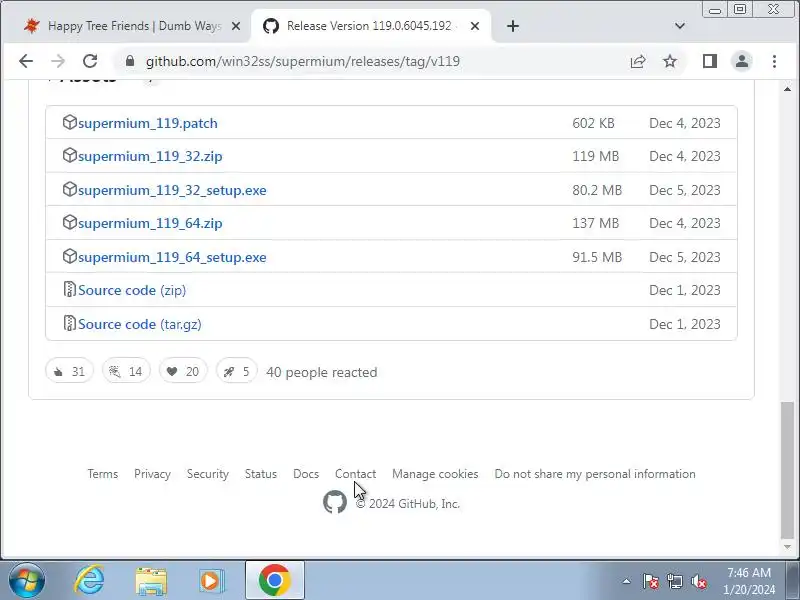This screenshot has height=600, width=800.
Task: Click "602 KB" size of the patch file
Action: coord(593,123)
